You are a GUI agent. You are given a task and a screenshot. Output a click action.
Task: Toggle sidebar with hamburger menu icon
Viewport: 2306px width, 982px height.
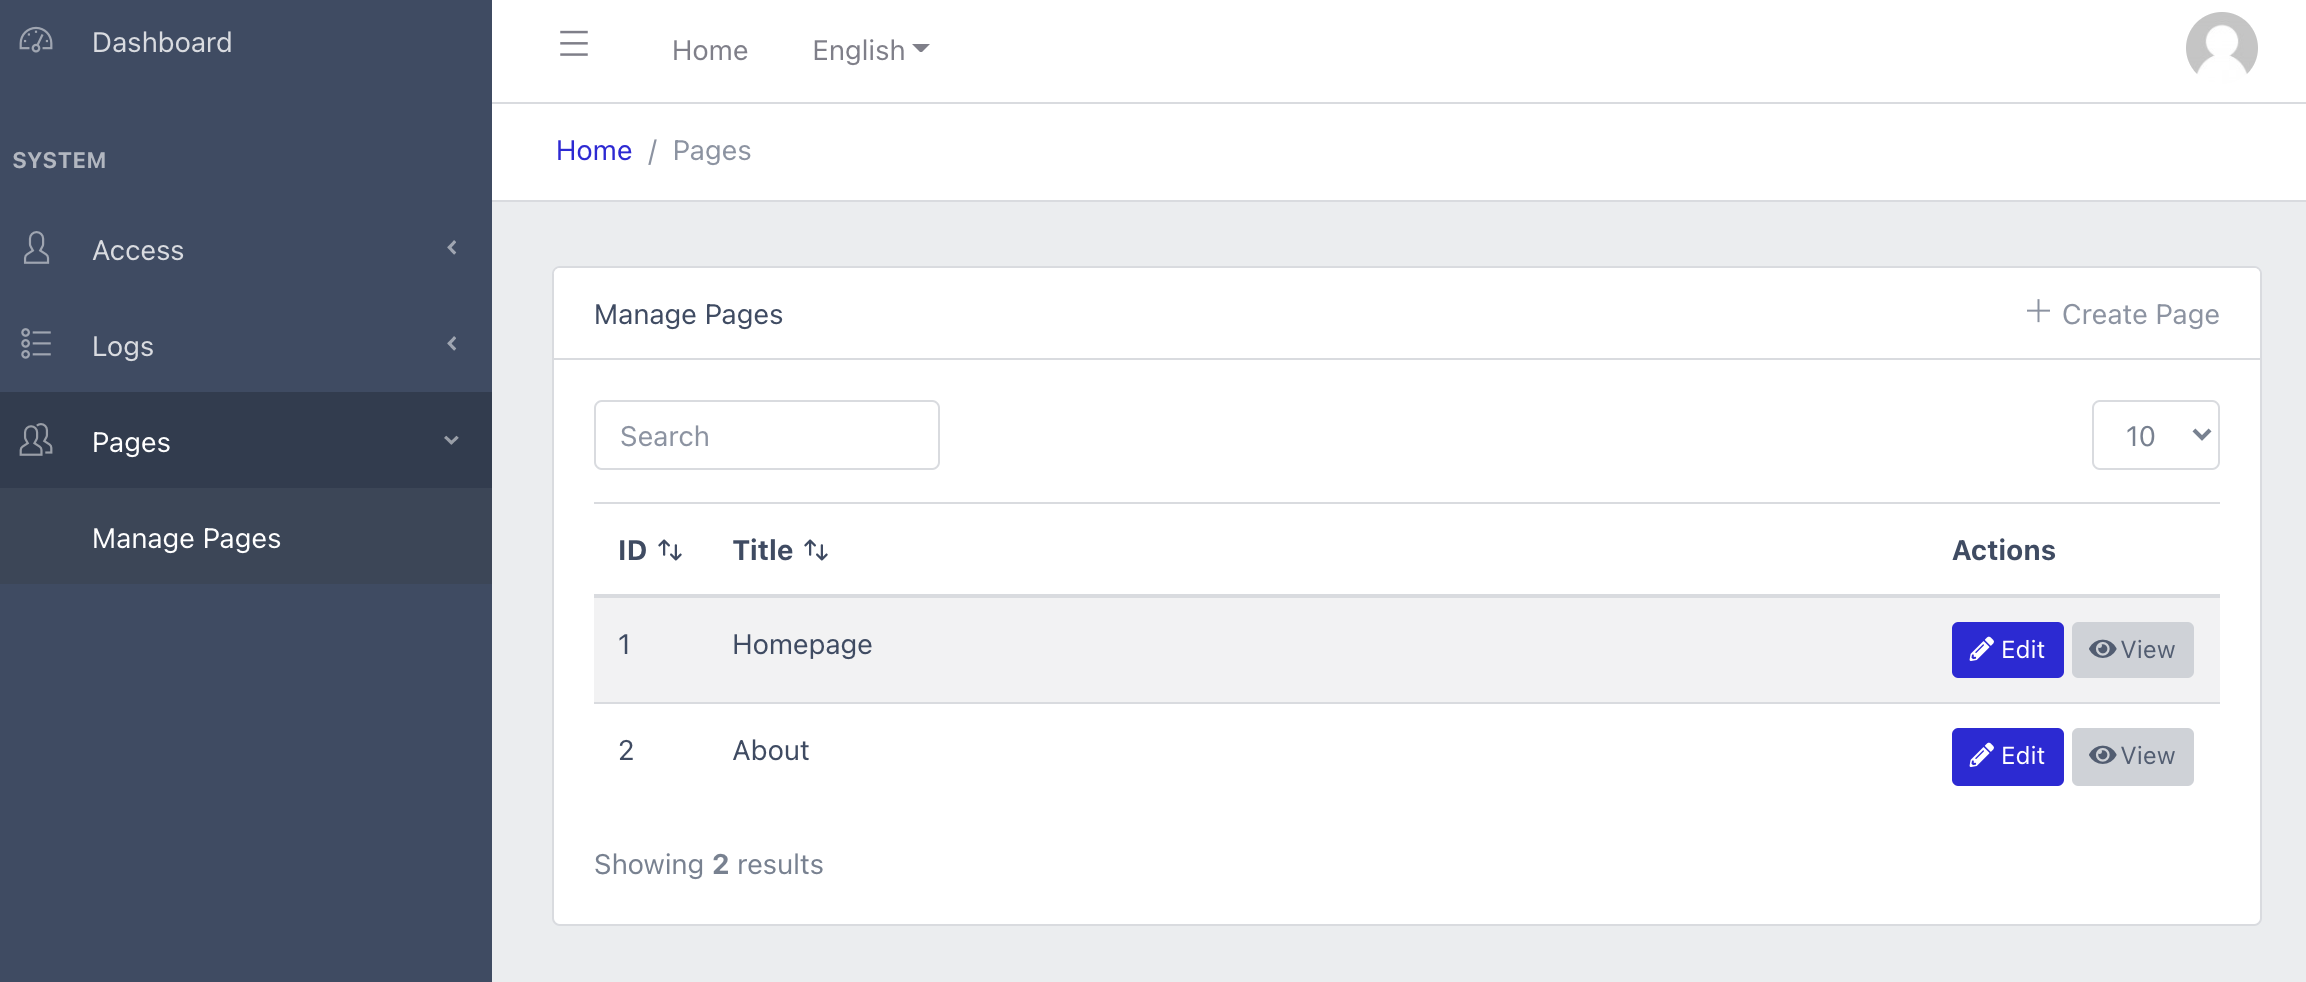[574, 44]
